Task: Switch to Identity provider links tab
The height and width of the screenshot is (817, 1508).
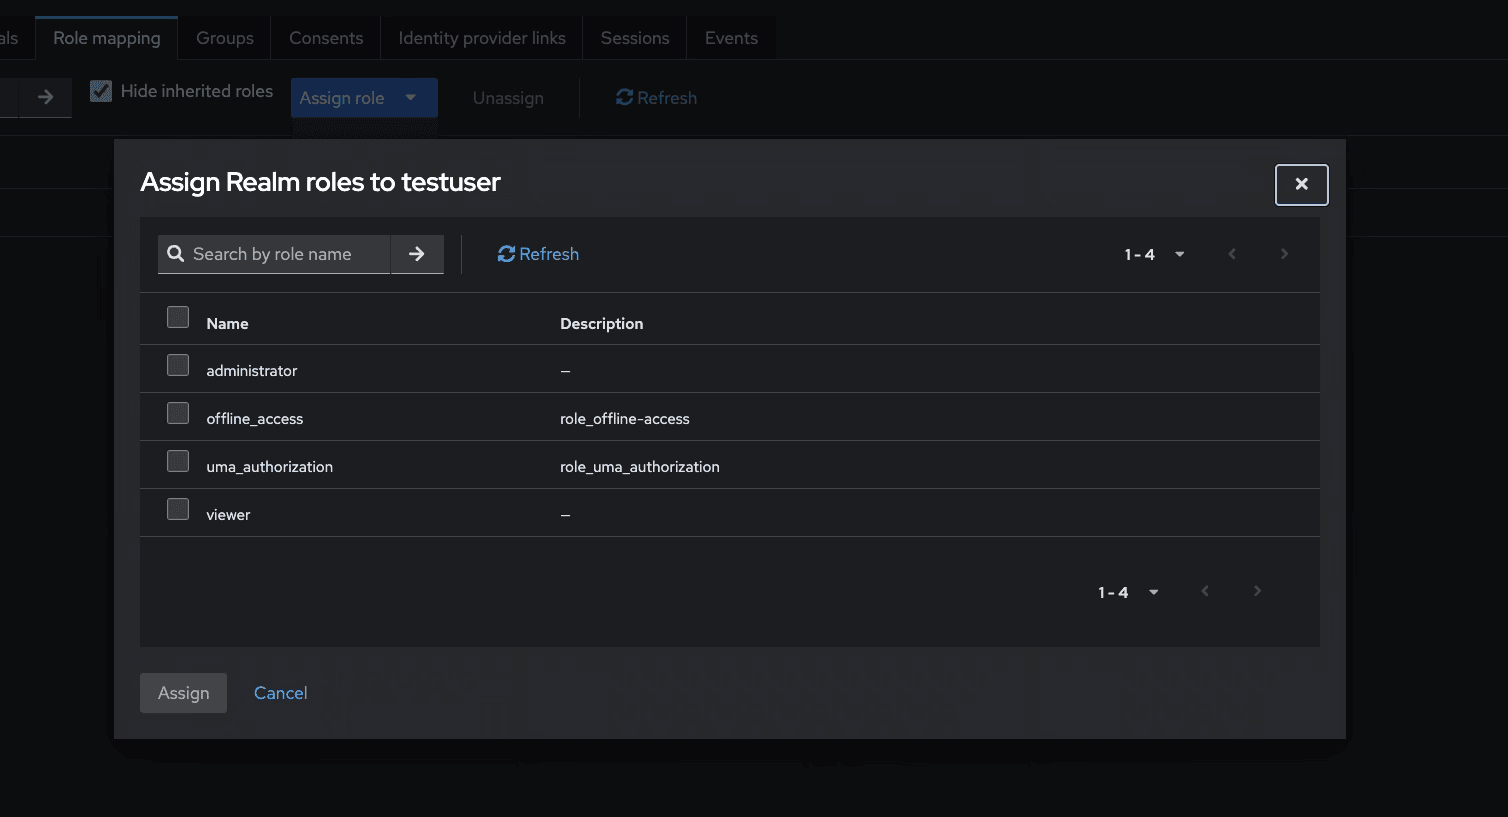Action: tap(482, 38)
